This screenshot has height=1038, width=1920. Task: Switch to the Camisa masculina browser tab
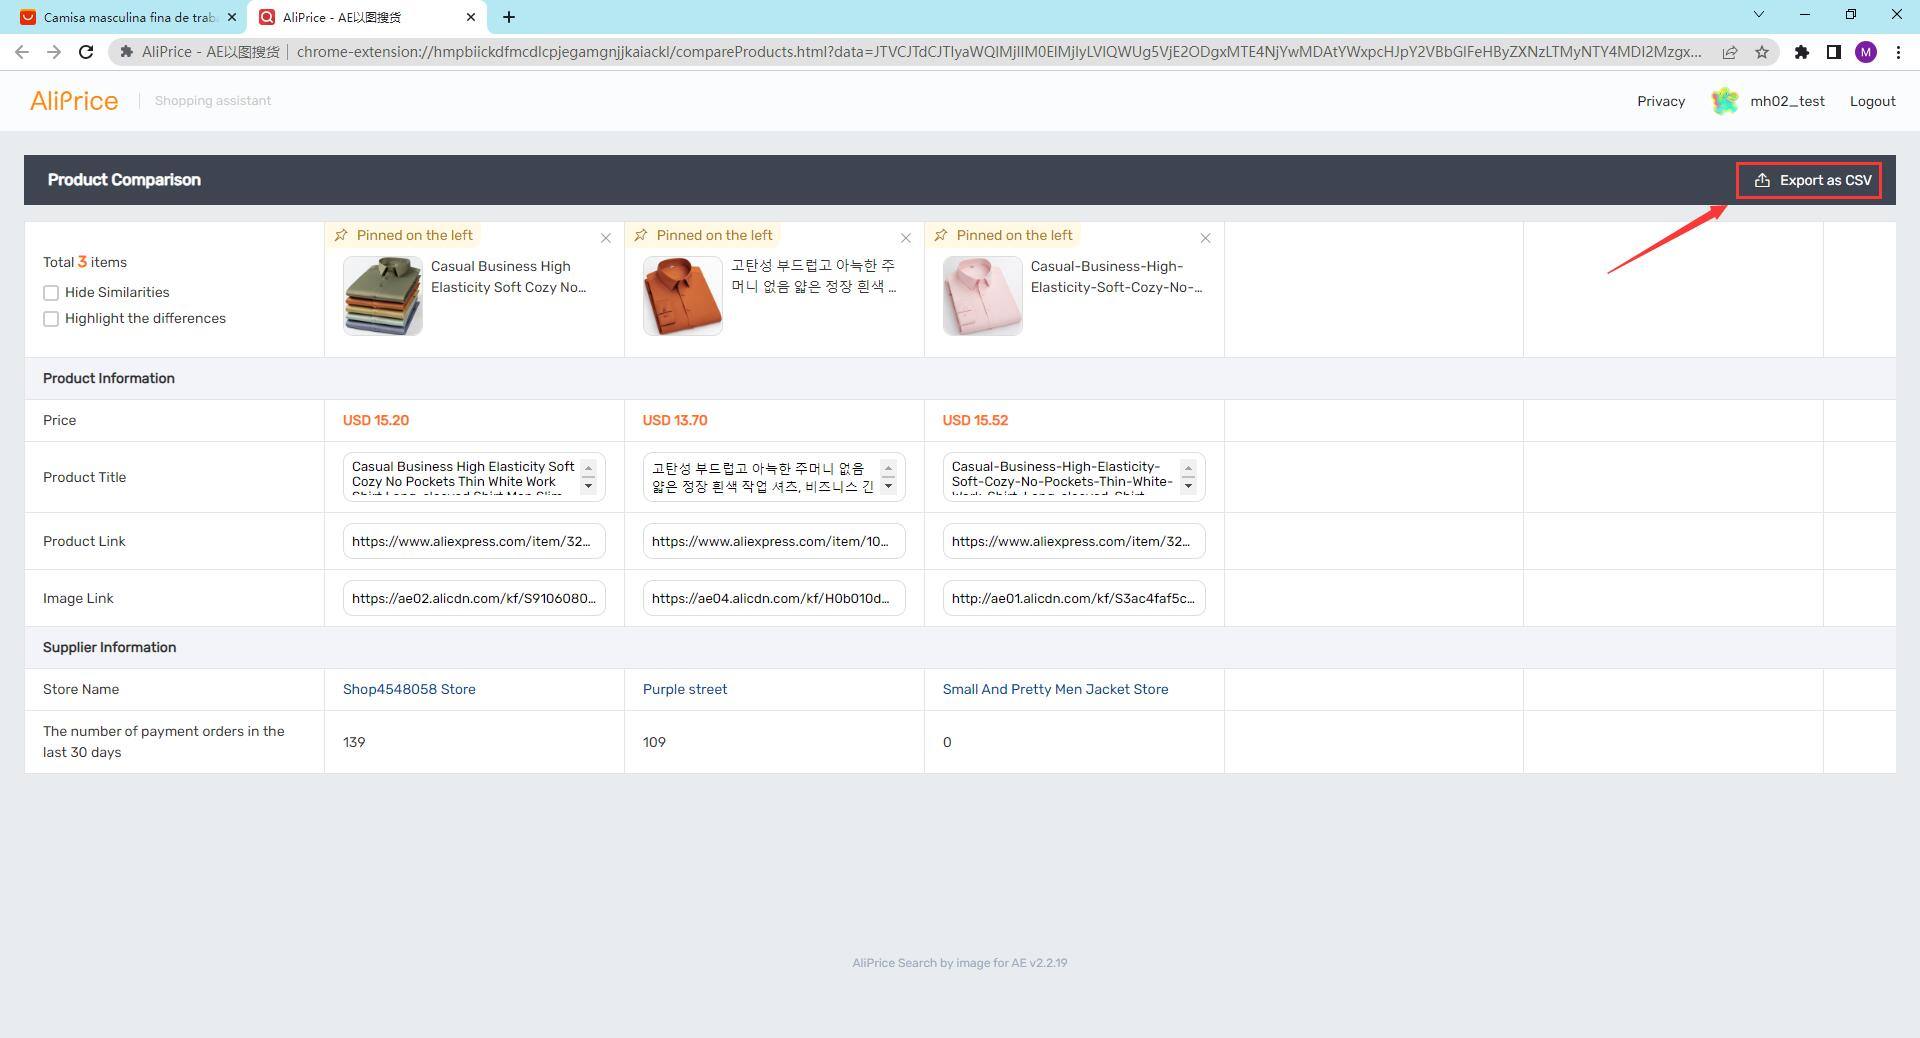(128, 17)
